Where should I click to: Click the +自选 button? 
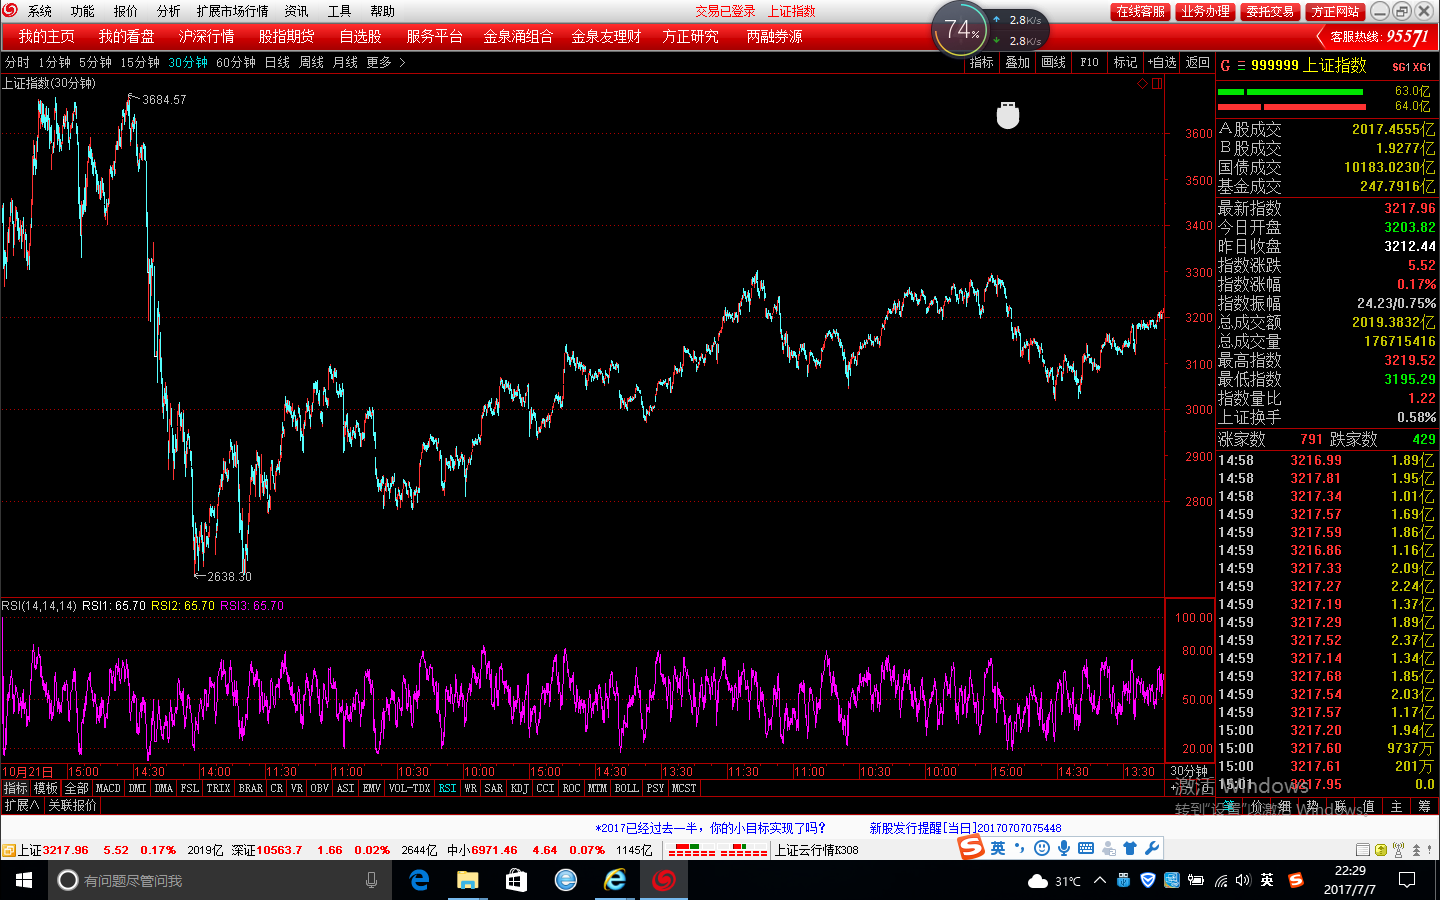(1162, 62)
